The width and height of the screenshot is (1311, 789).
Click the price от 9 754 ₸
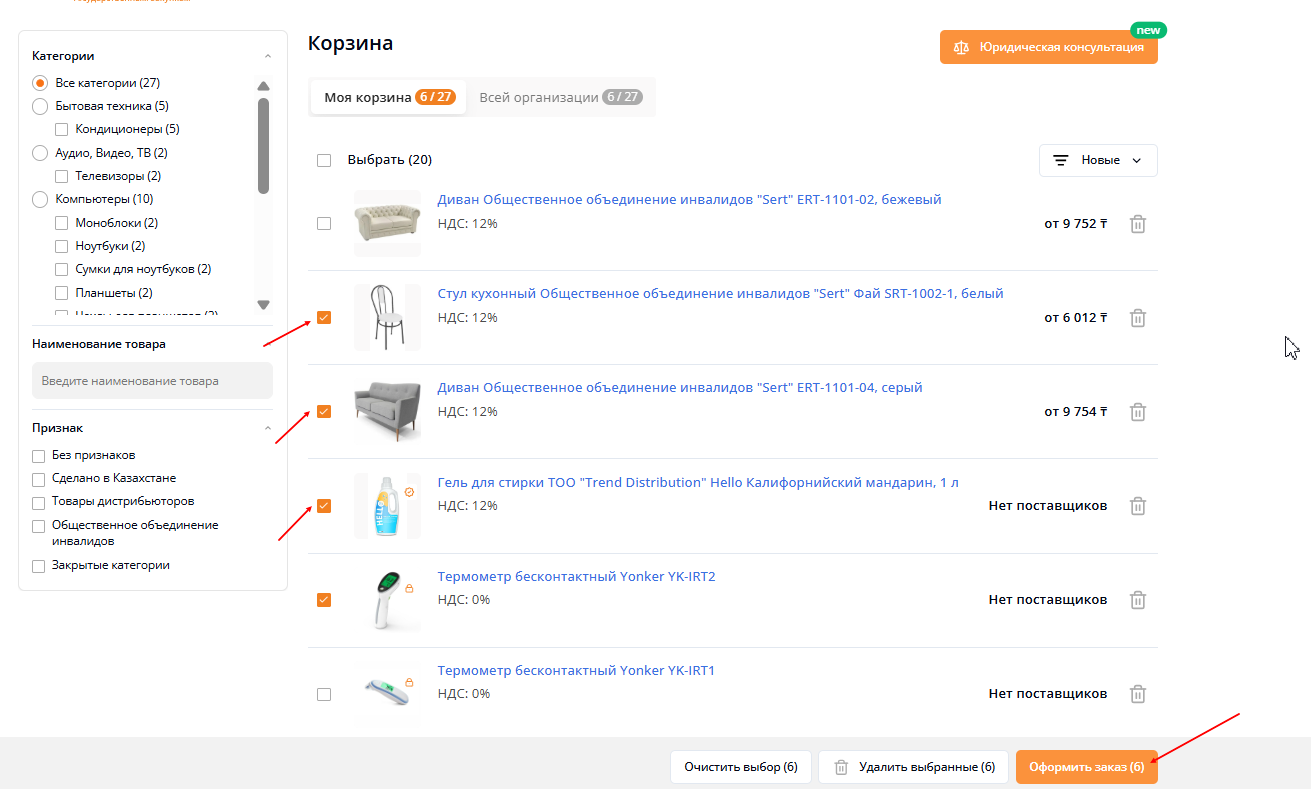tap(1076, 412)
